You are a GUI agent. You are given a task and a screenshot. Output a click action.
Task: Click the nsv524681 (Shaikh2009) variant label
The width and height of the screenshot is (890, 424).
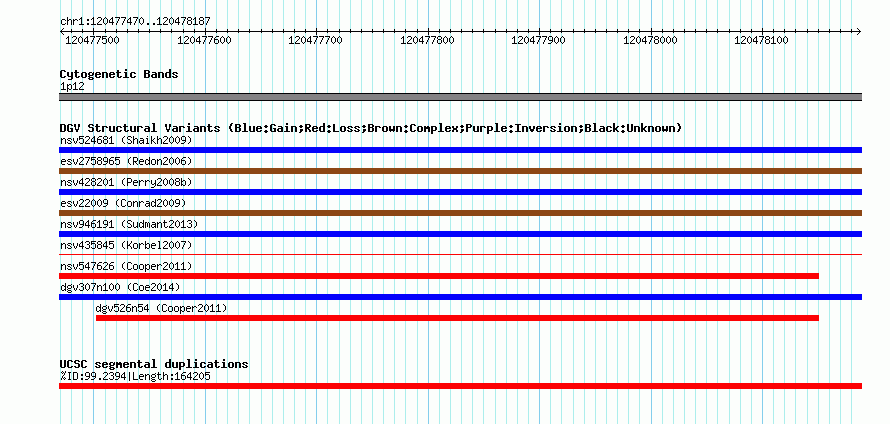[126, 140]
